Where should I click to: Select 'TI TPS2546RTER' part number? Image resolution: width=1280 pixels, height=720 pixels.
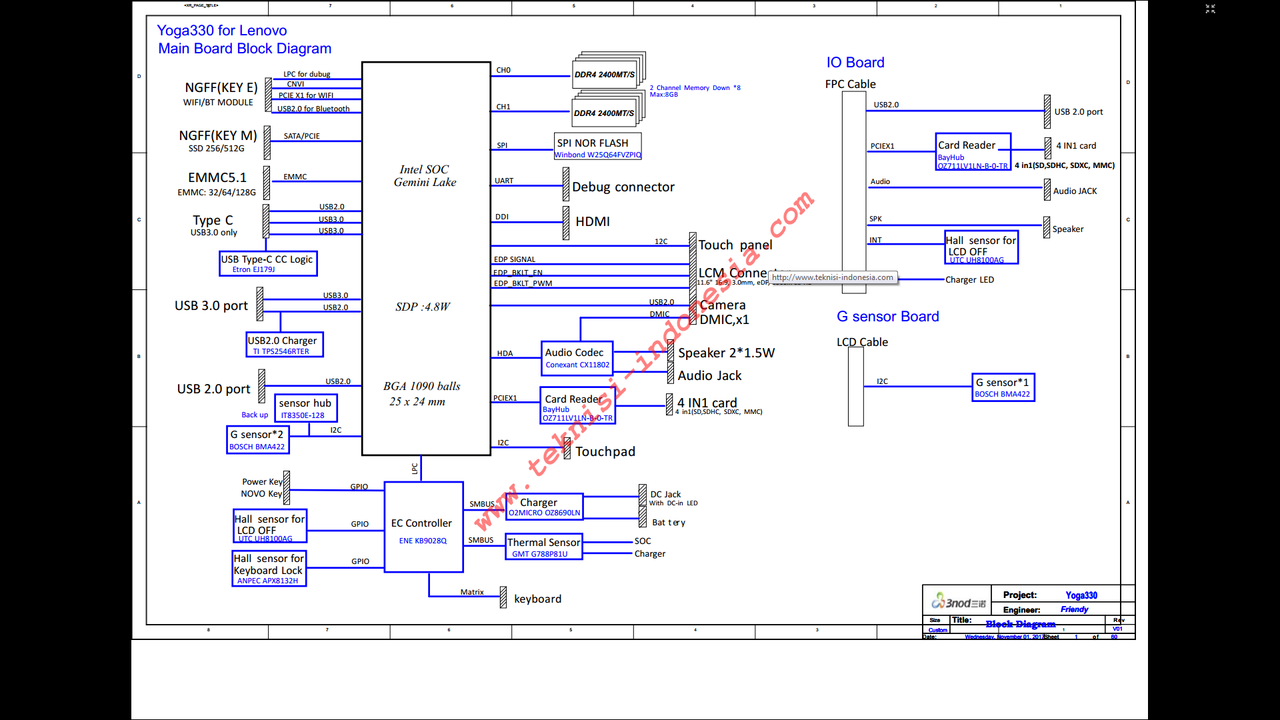click(280, 351)
